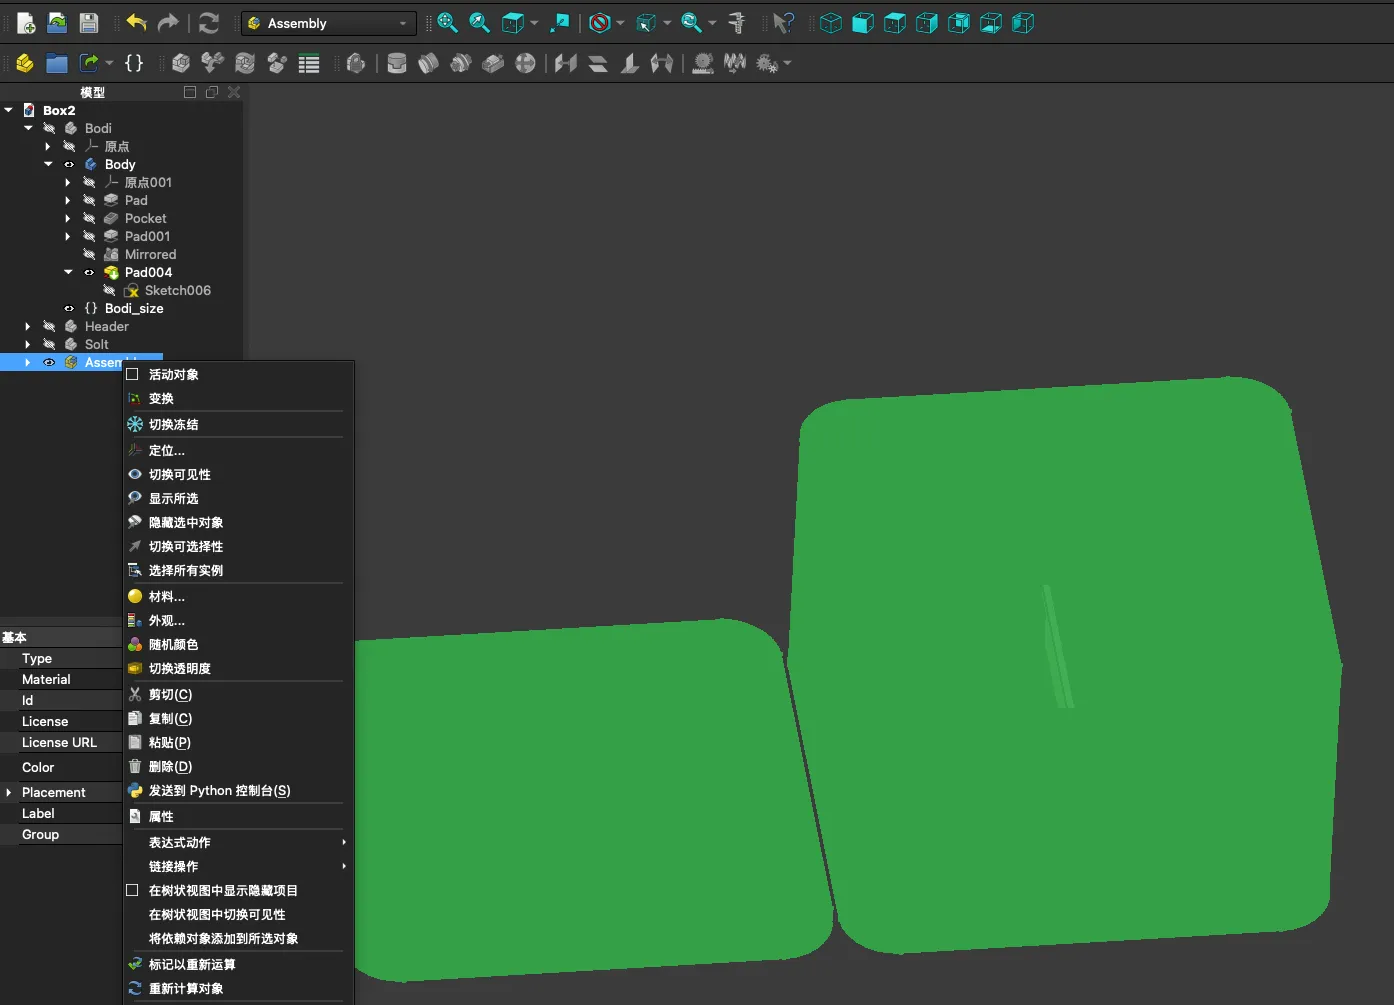
Task: Expand the Header tree item
Action: coord(28,327)
